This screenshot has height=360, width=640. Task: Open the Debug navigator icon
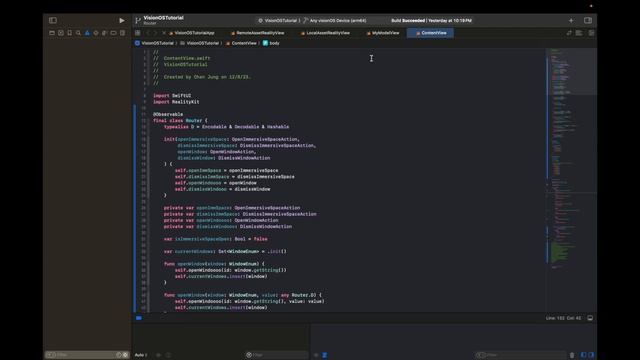(x=104, y=33)
